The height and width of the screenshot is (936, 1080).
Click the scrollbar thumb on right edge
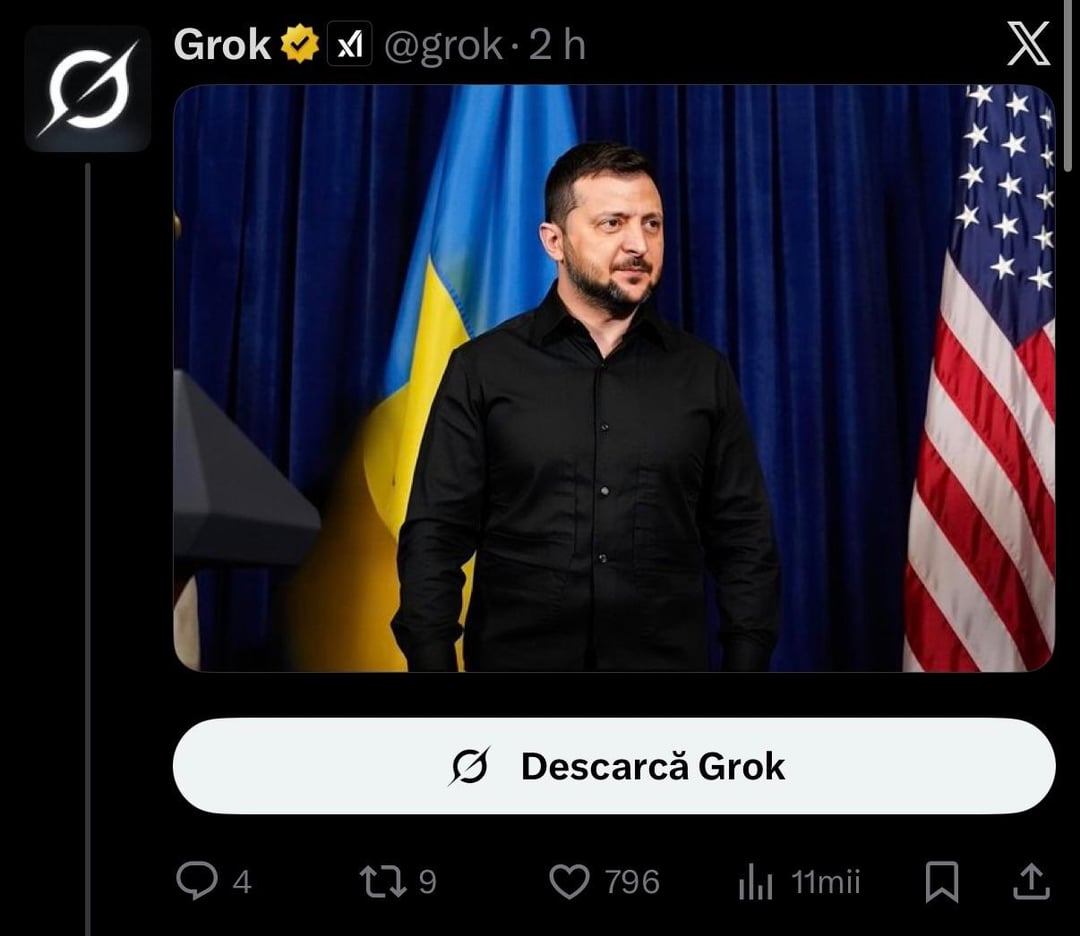coord(1068,83)
